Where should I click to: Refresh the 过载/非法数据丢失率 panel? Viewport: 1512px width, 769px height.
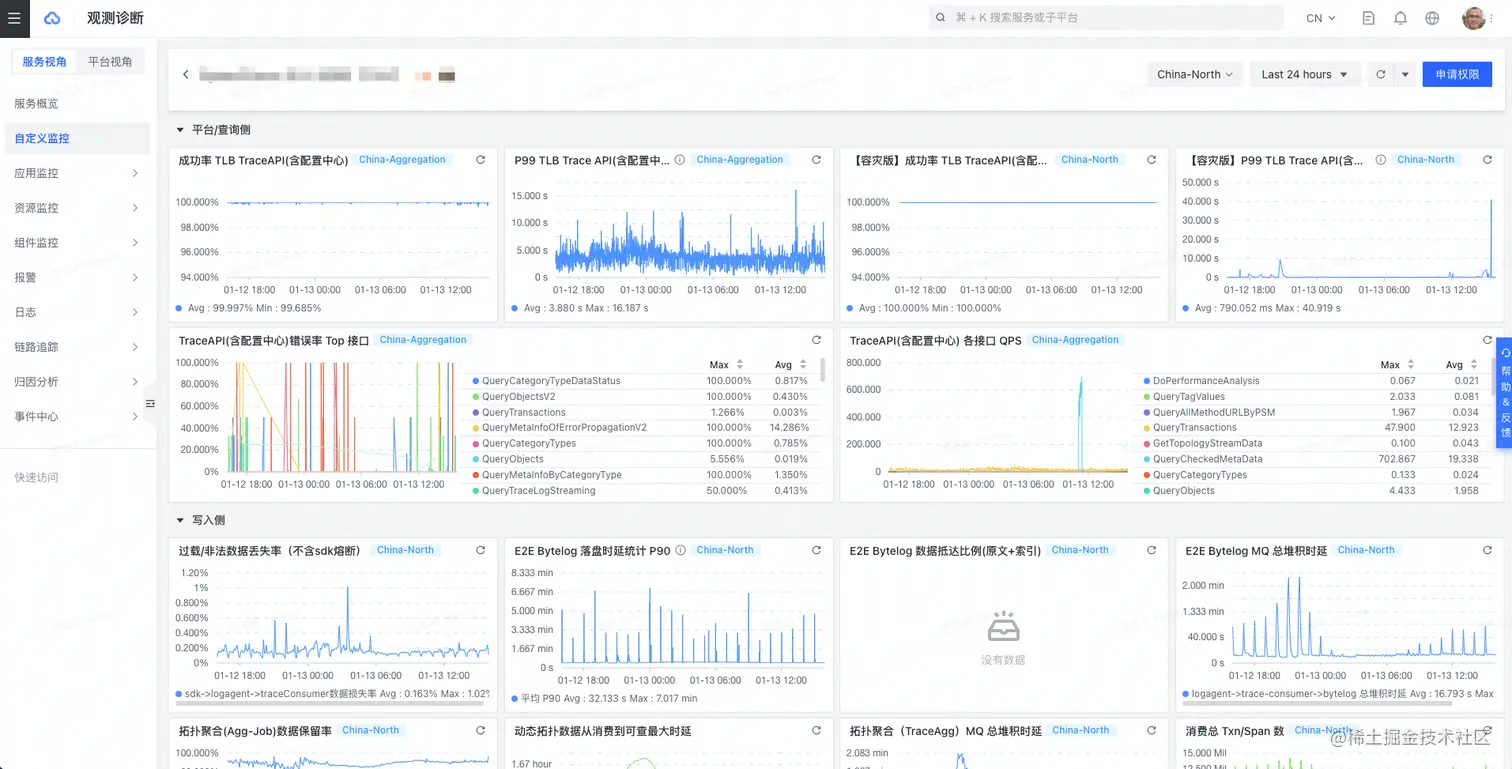point(481,550)
